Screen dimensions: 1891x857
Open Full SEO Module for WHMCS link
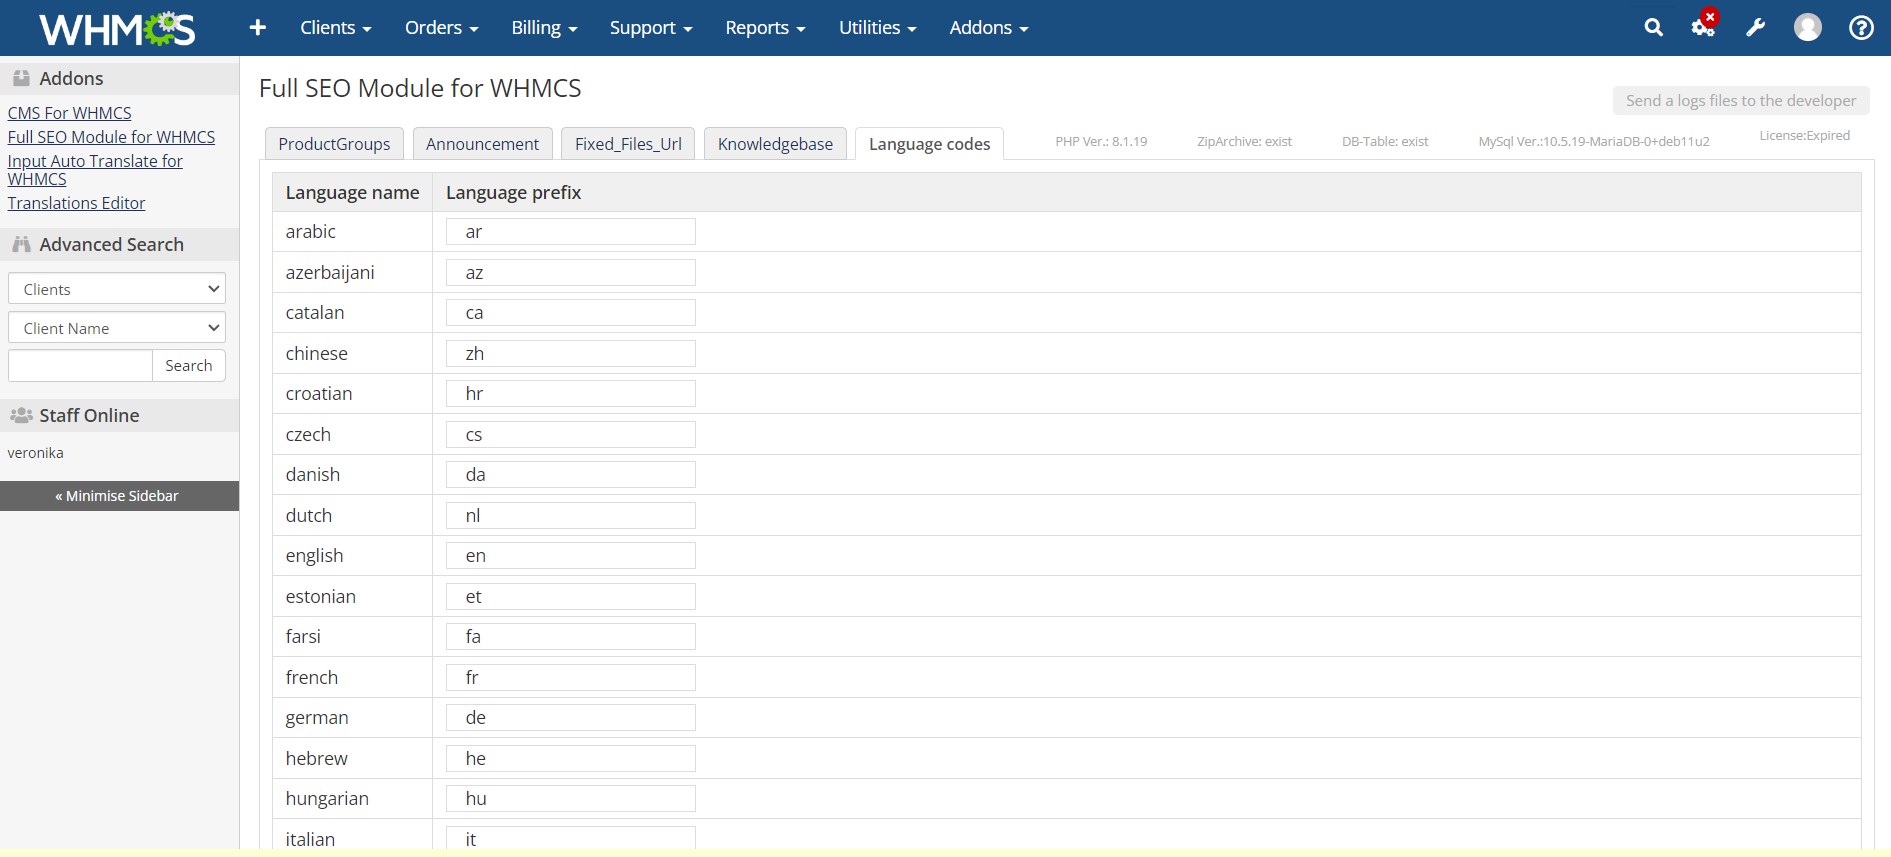pos(111,137)
